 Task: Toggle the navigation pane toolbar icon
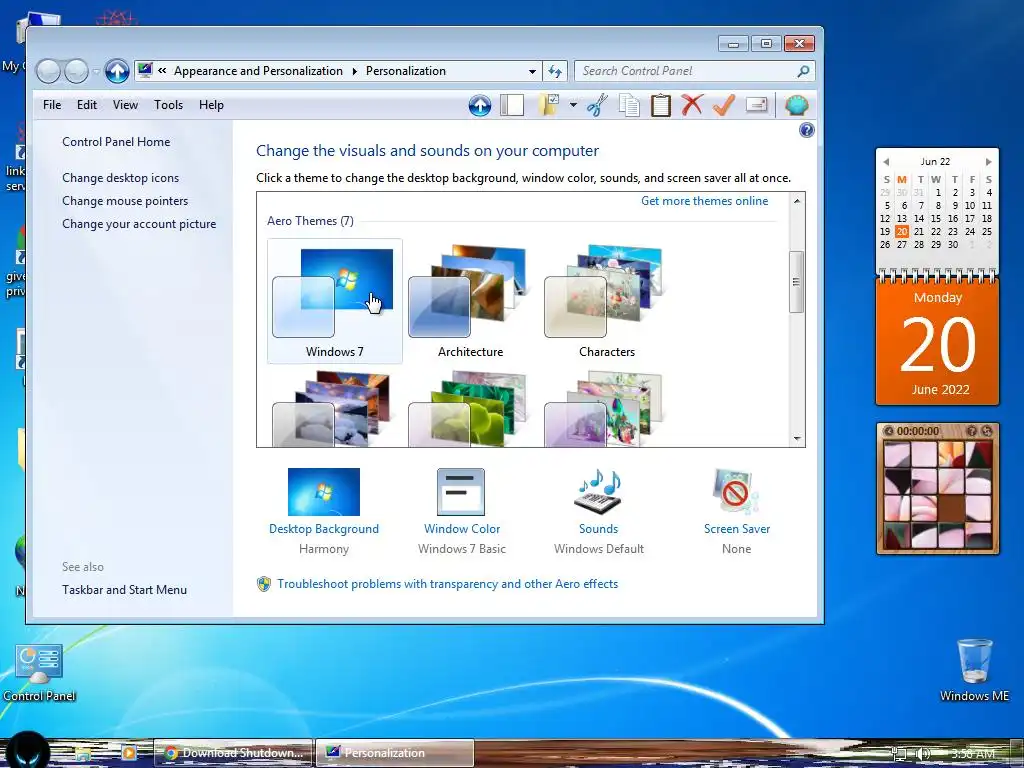pos(512,105)
